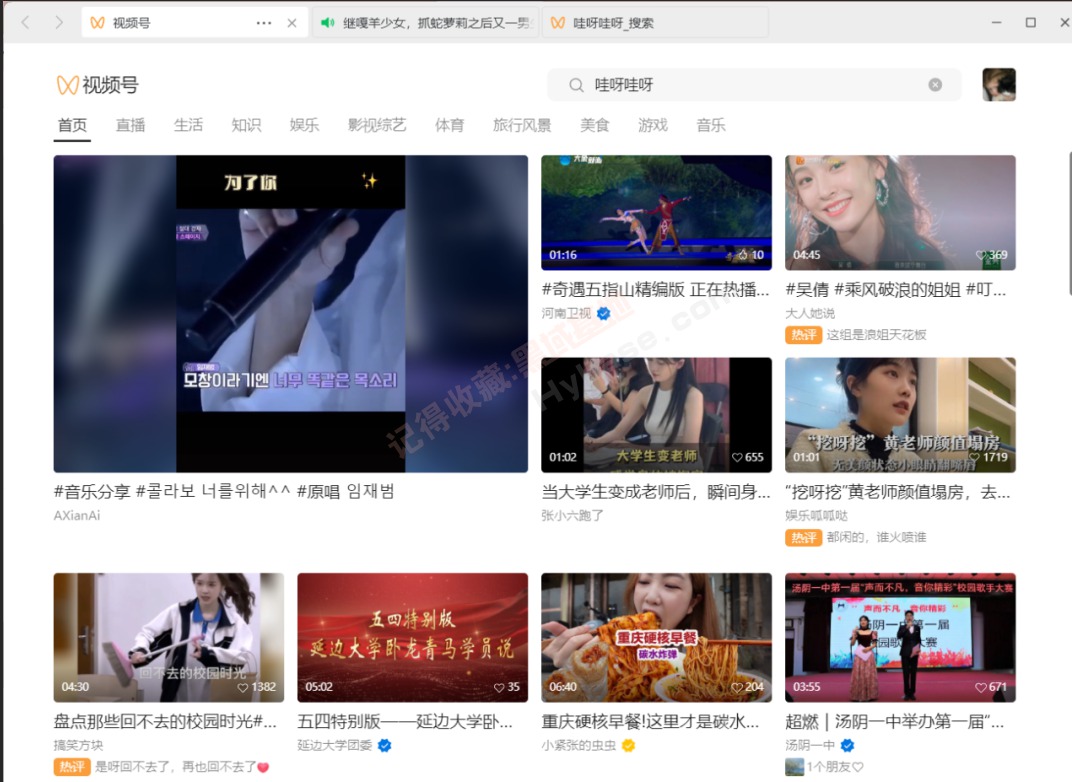
Task: Open the three-dots menu on 视频号 tab
Action: pyautogui.click(x=264, y=23)
